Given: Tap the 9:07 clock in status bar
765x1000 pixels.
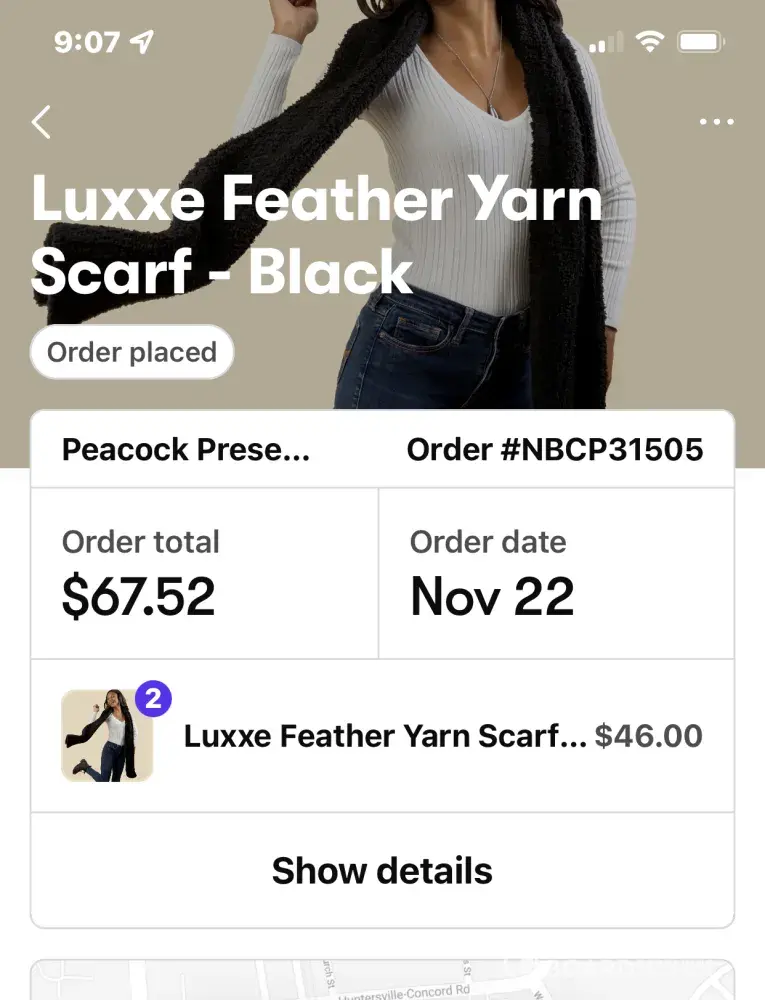Looking at the screenshot, I should click(x=87, y=42).
